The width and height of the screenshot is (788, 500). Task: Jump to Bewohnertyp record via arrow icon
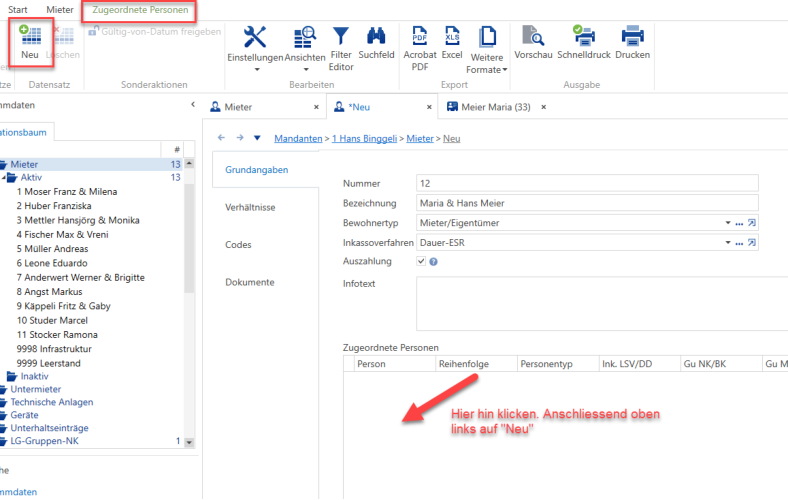pyautogui.click(x=751, y=223)
